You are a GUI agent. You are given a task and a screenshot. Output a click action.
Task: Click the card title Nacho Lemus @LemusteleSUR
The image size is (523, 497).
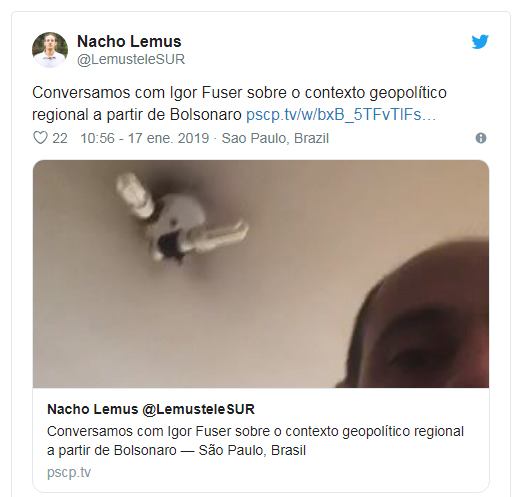click(x=151, y=409)
